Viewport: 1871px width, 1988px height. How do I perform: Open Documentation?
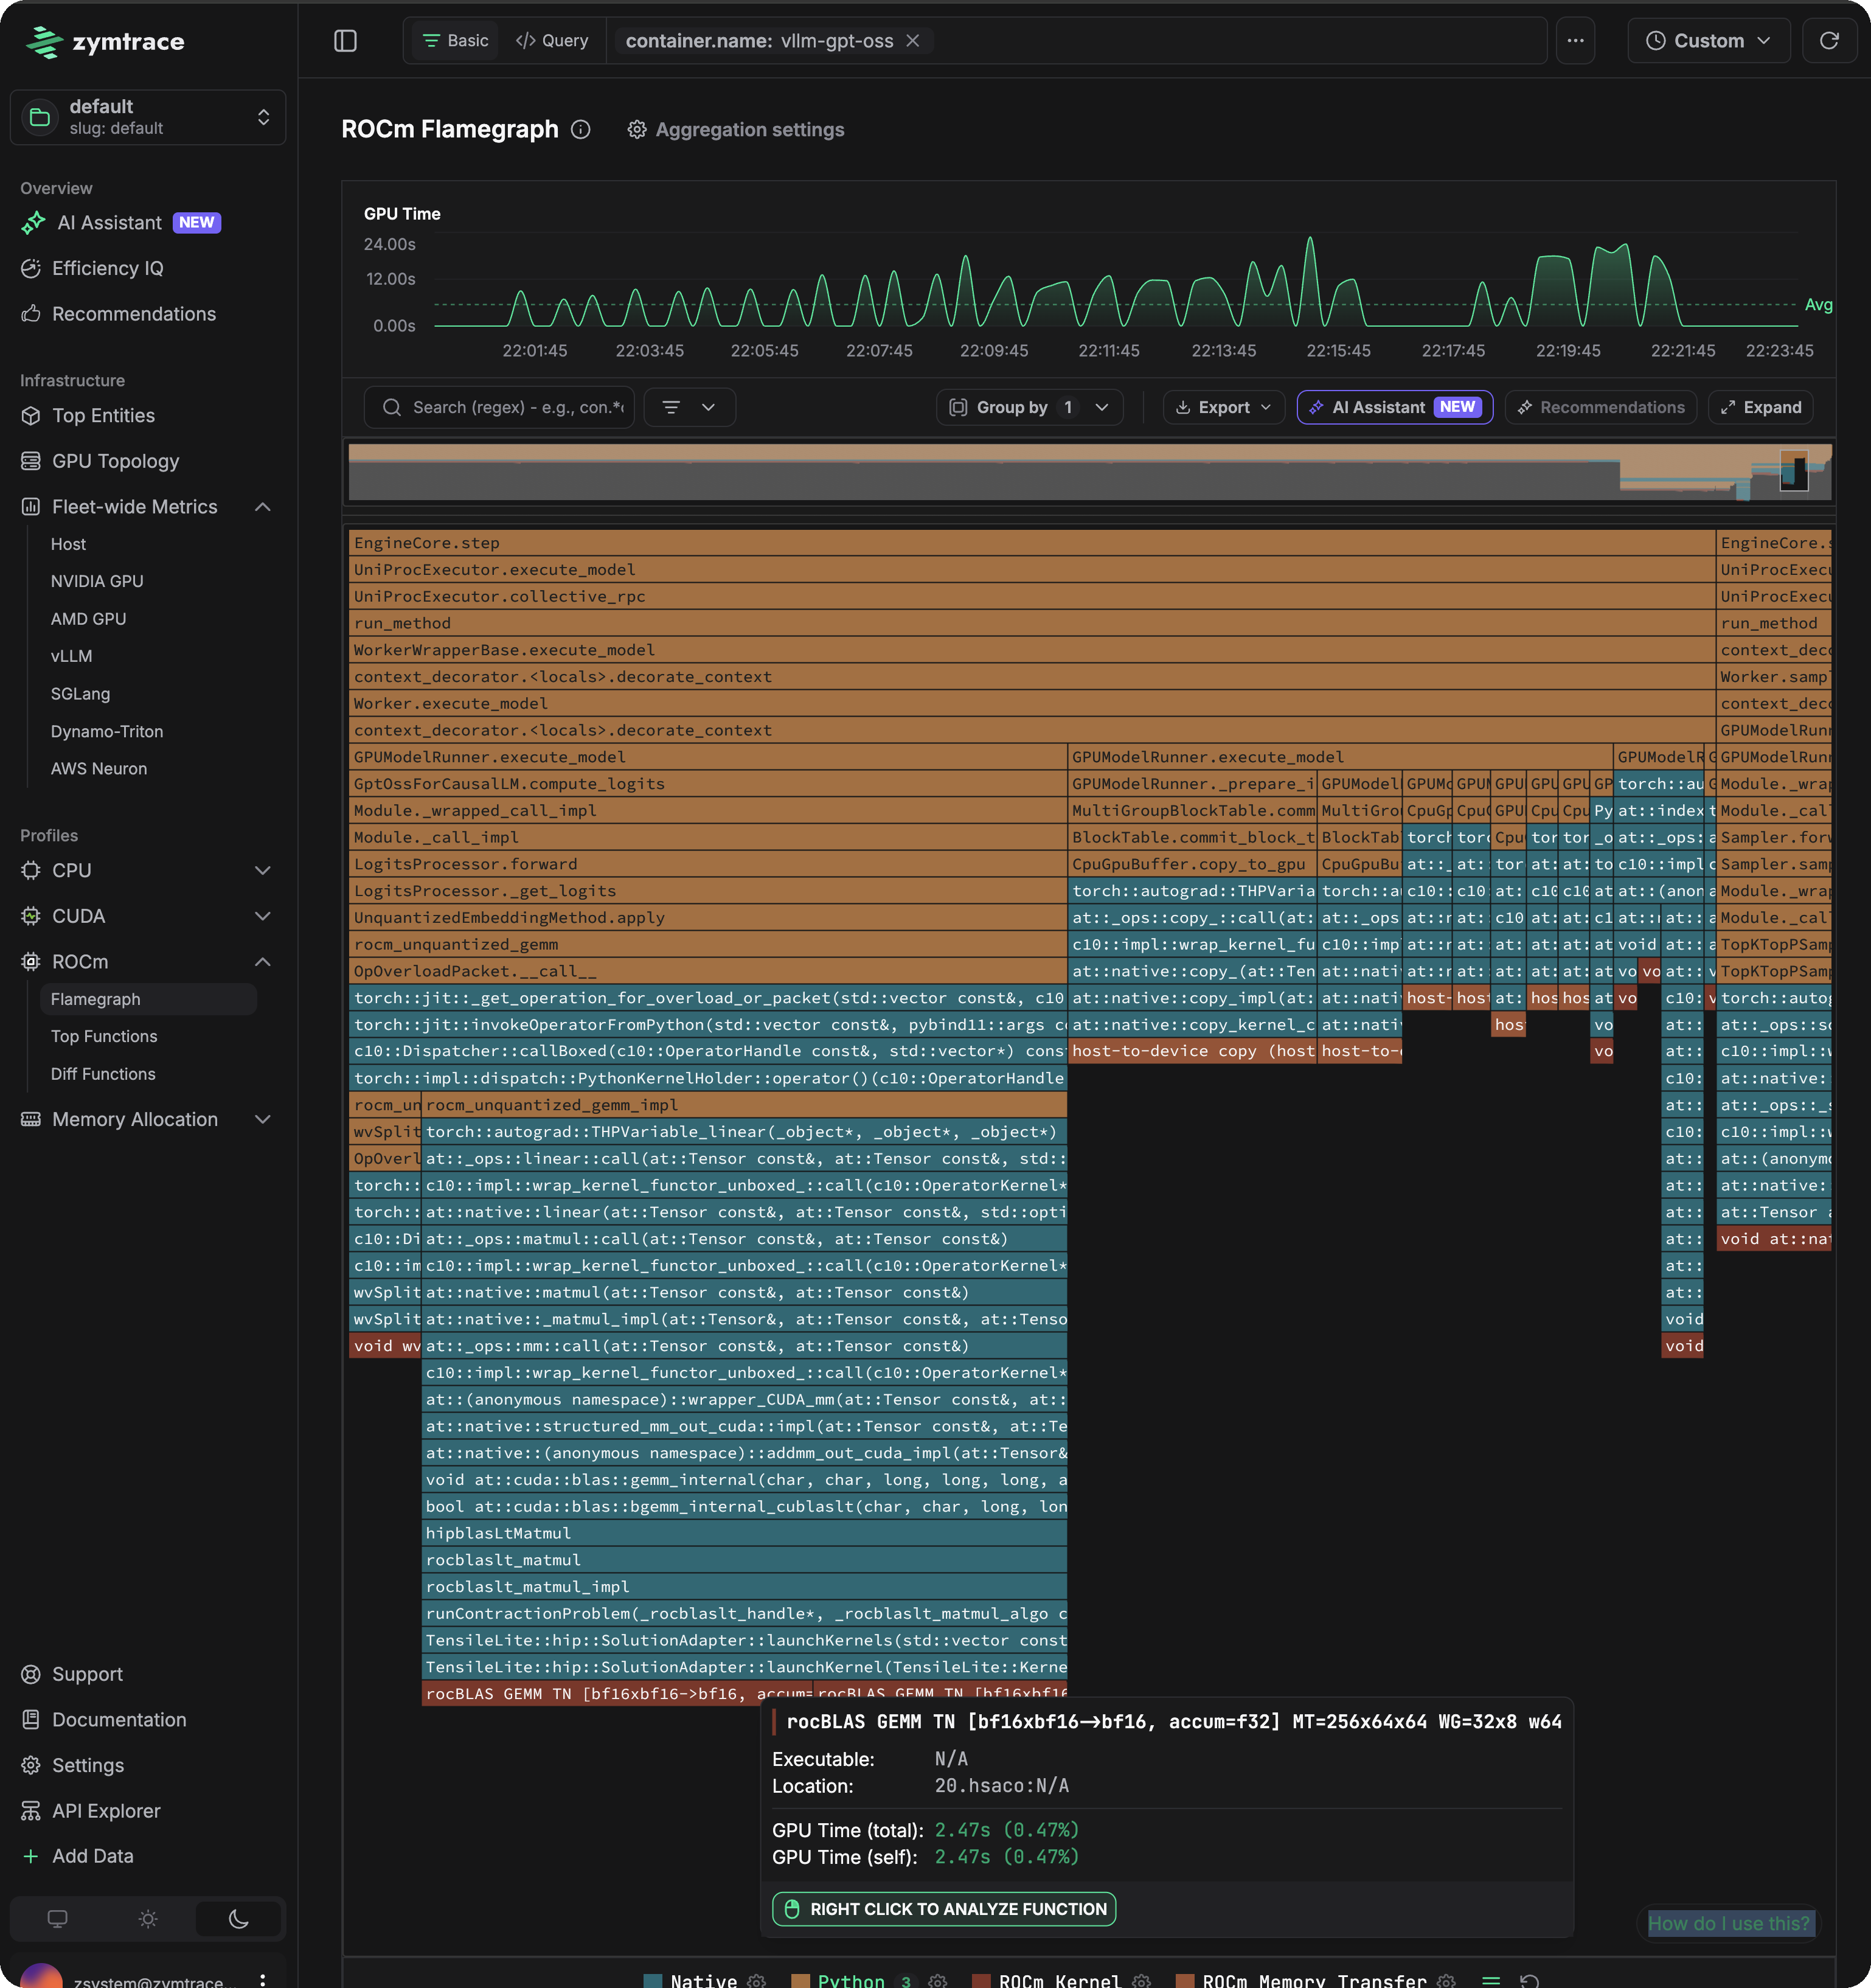coord(104,1719)
